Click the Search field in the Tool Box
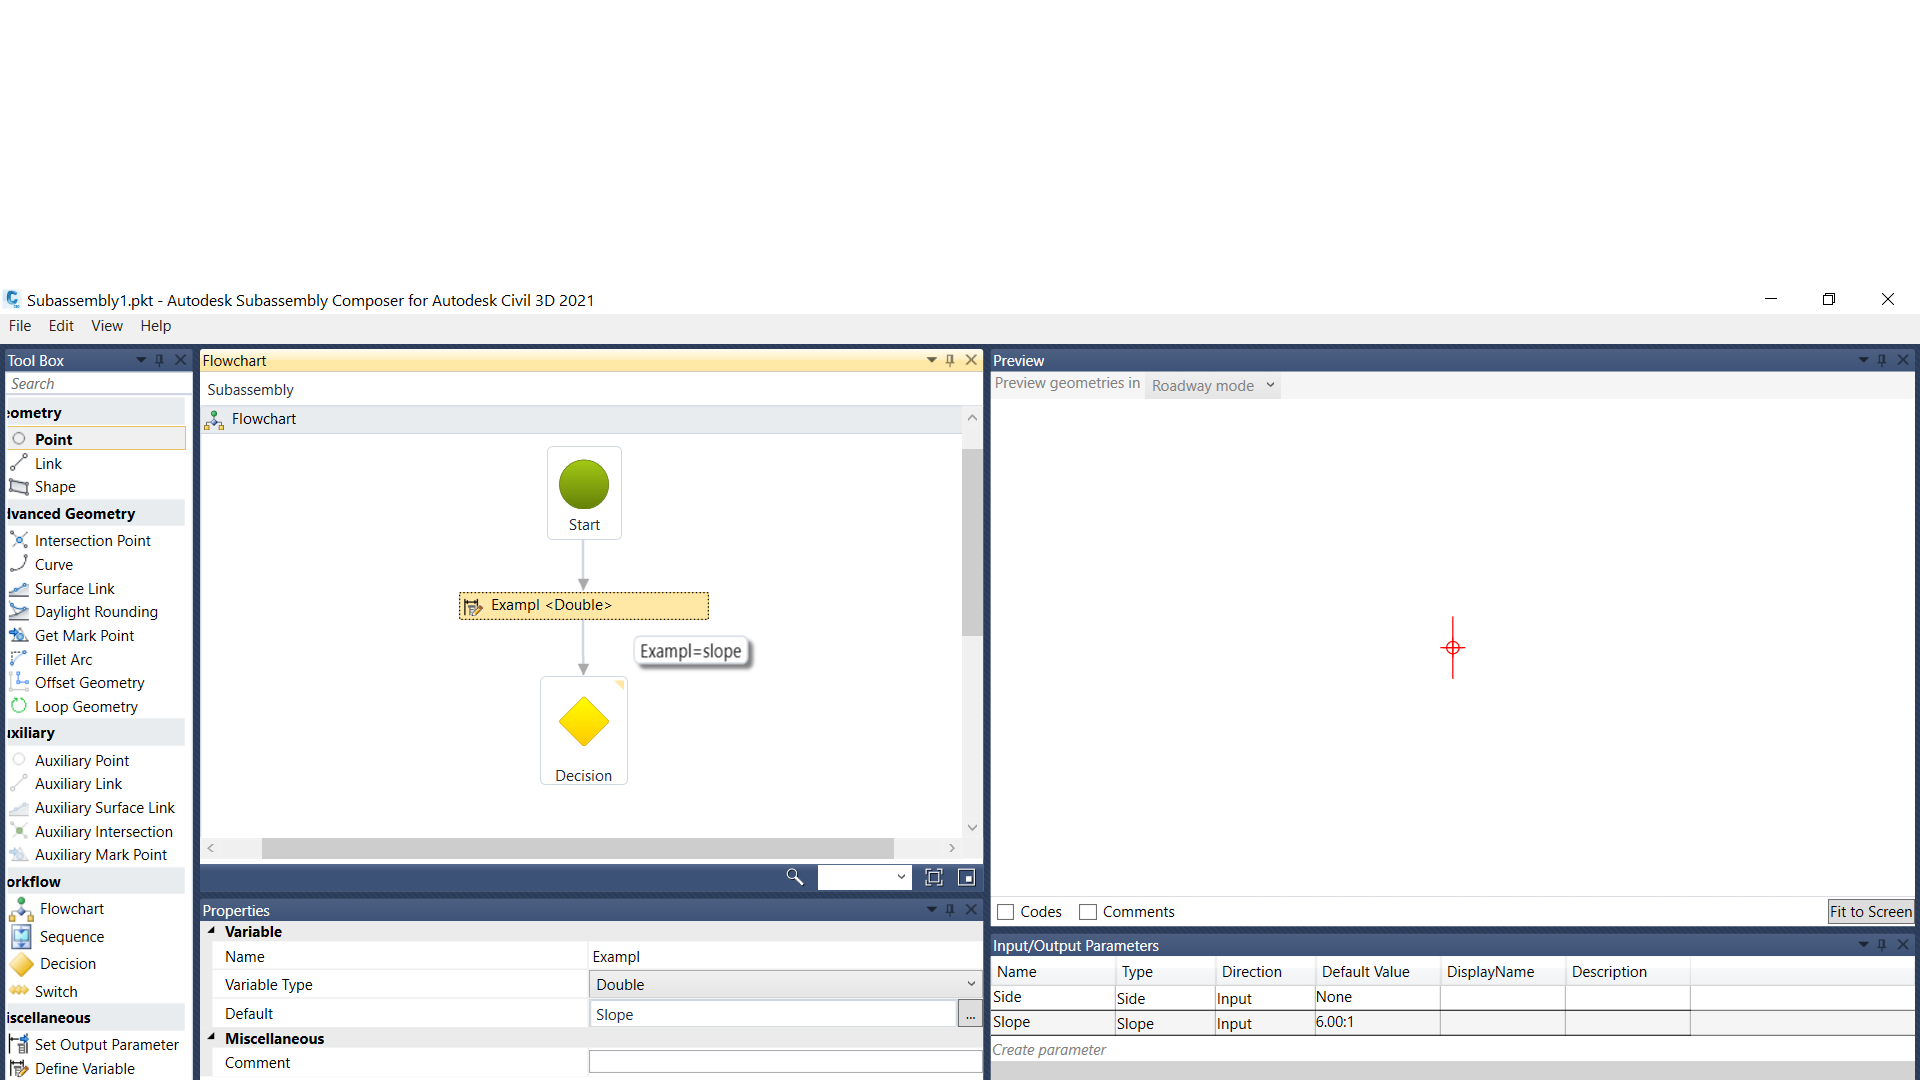The image size is (1920, 1080). [x=95, y=383]
